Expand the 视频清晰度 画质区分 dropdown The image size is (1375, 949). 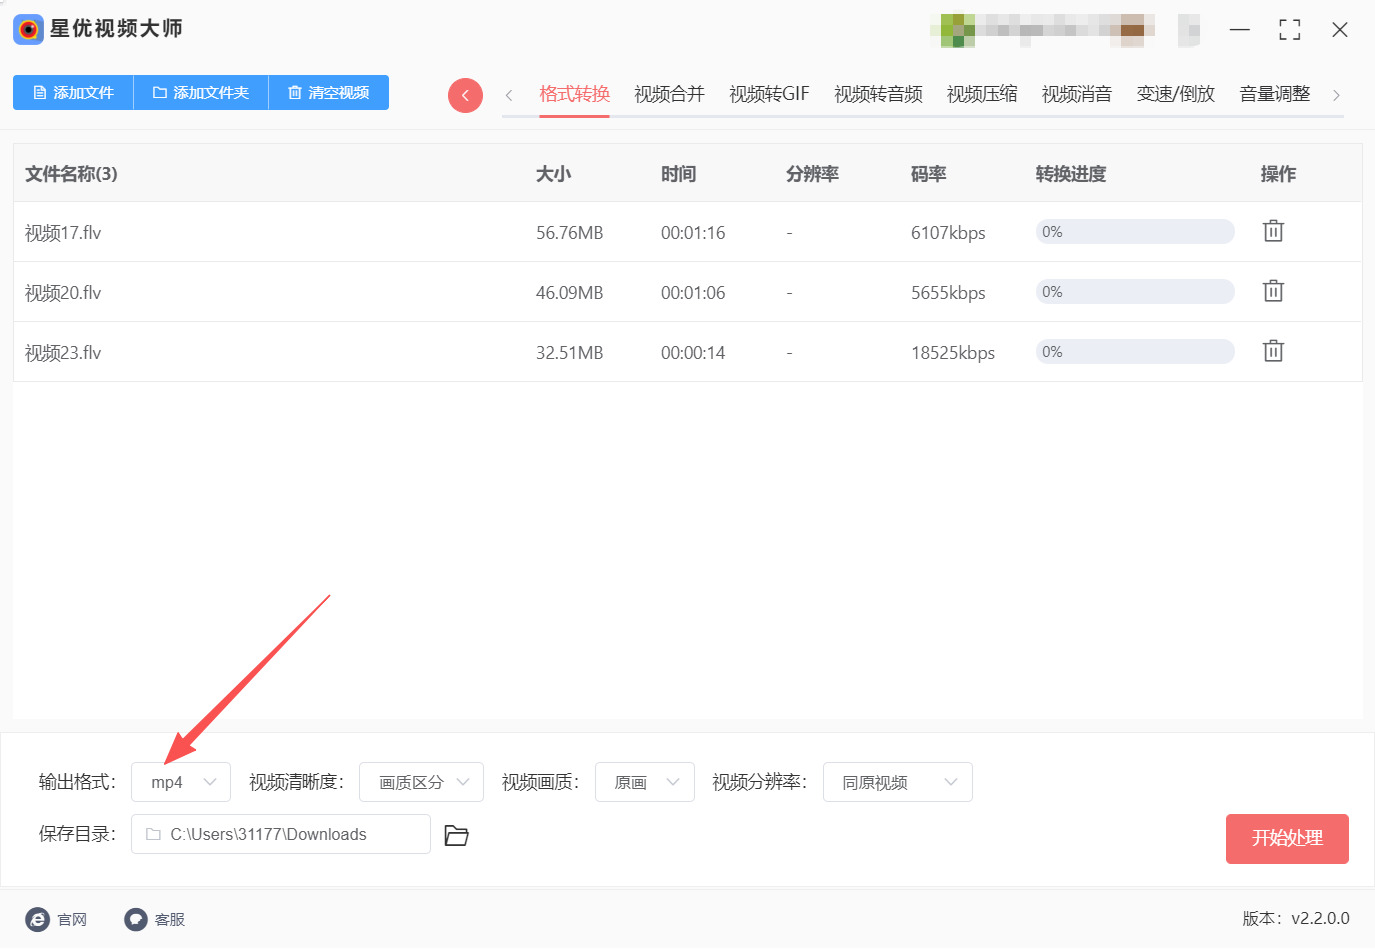click(421, 782)
